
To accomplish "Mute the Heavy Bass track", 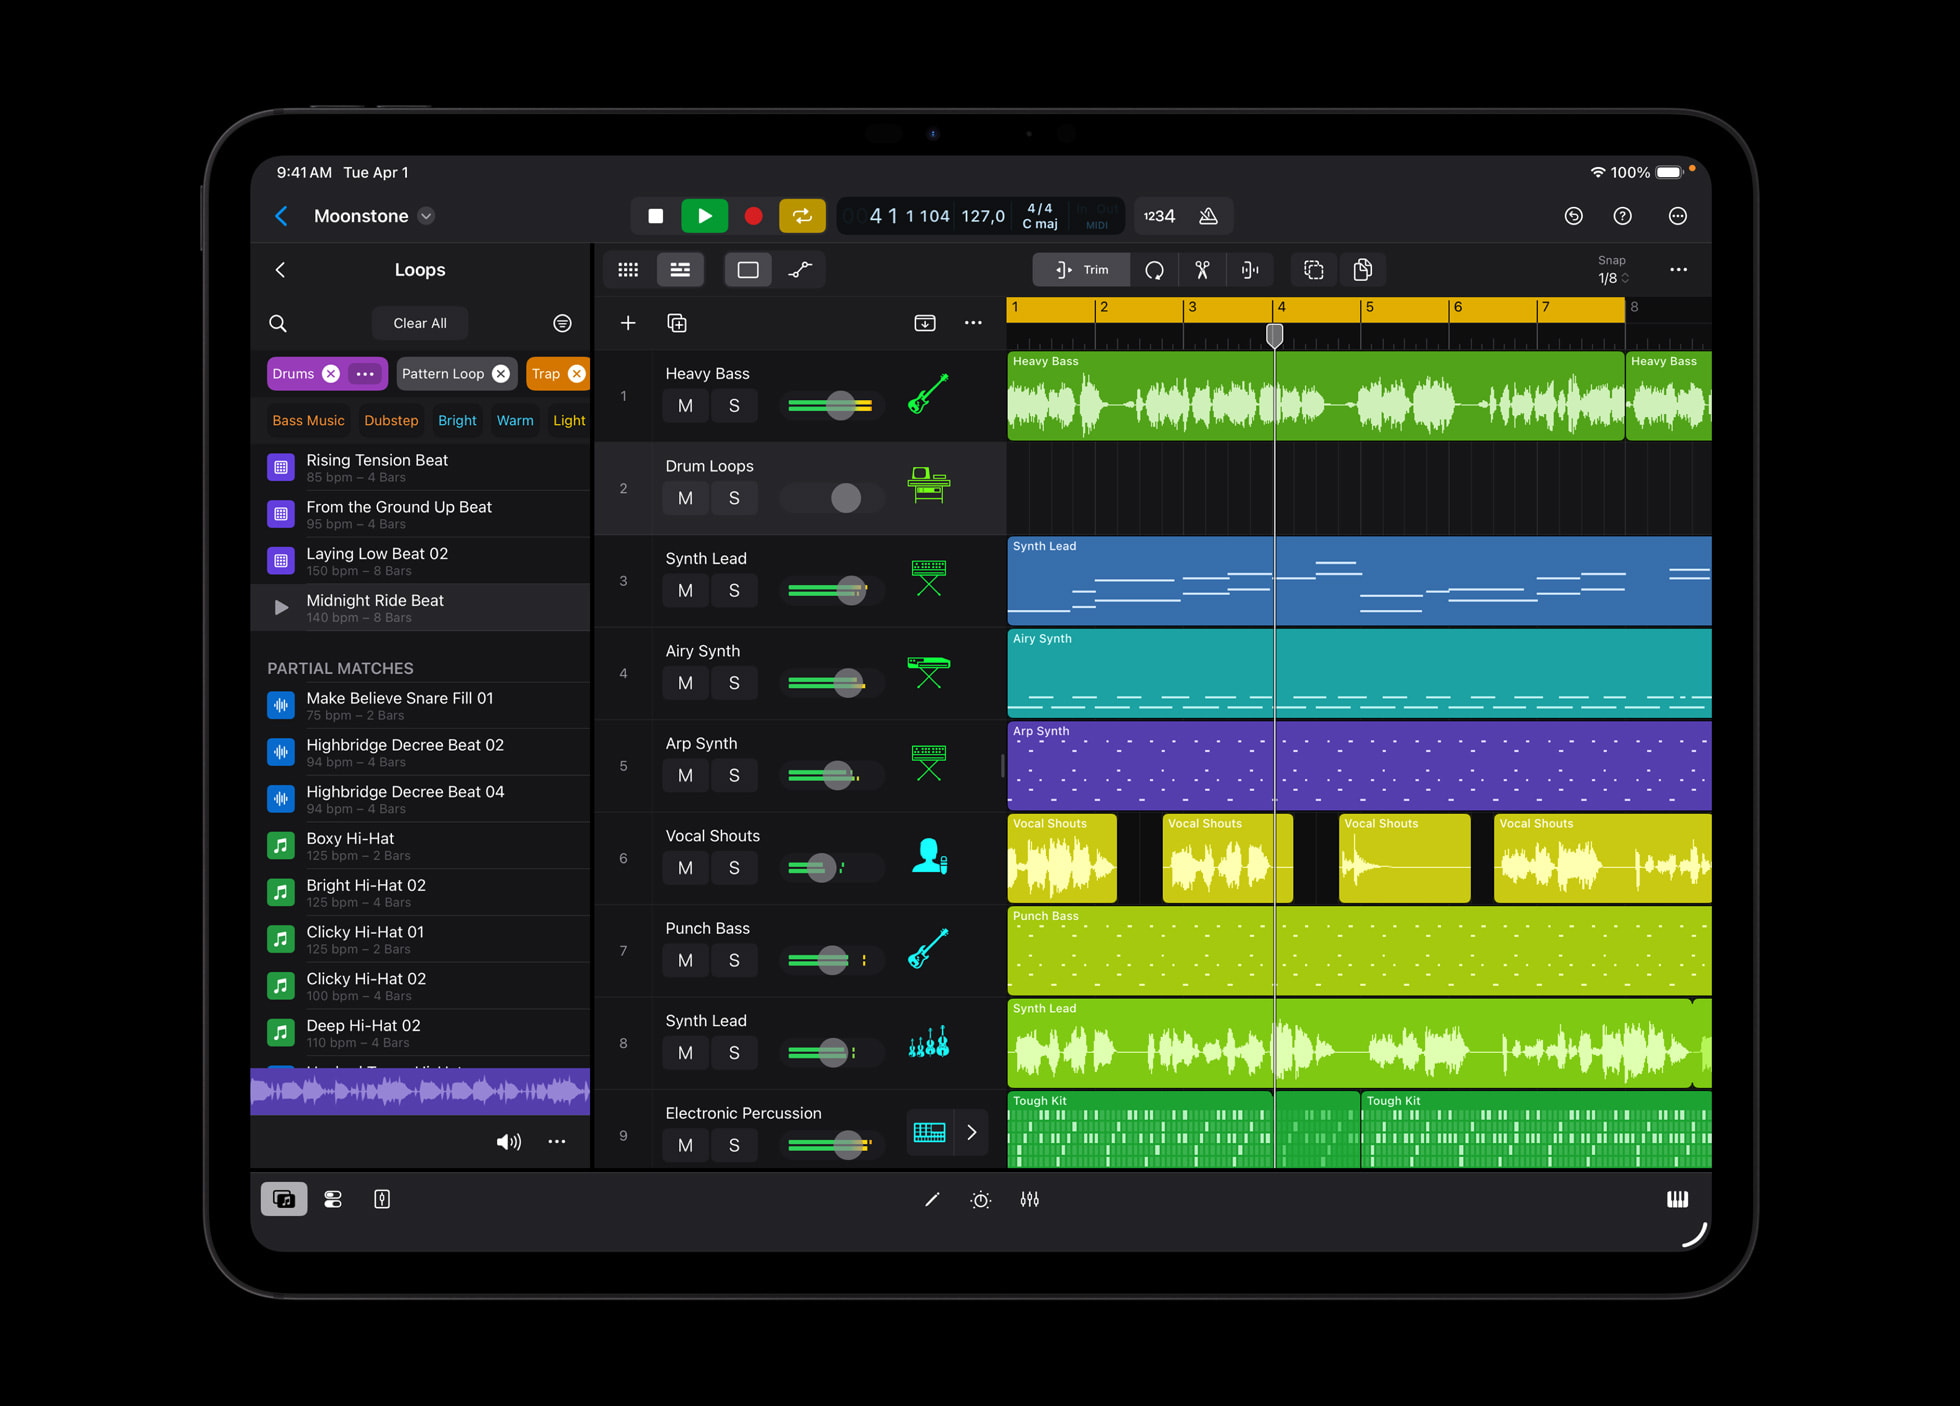I will tap(685, 405).
